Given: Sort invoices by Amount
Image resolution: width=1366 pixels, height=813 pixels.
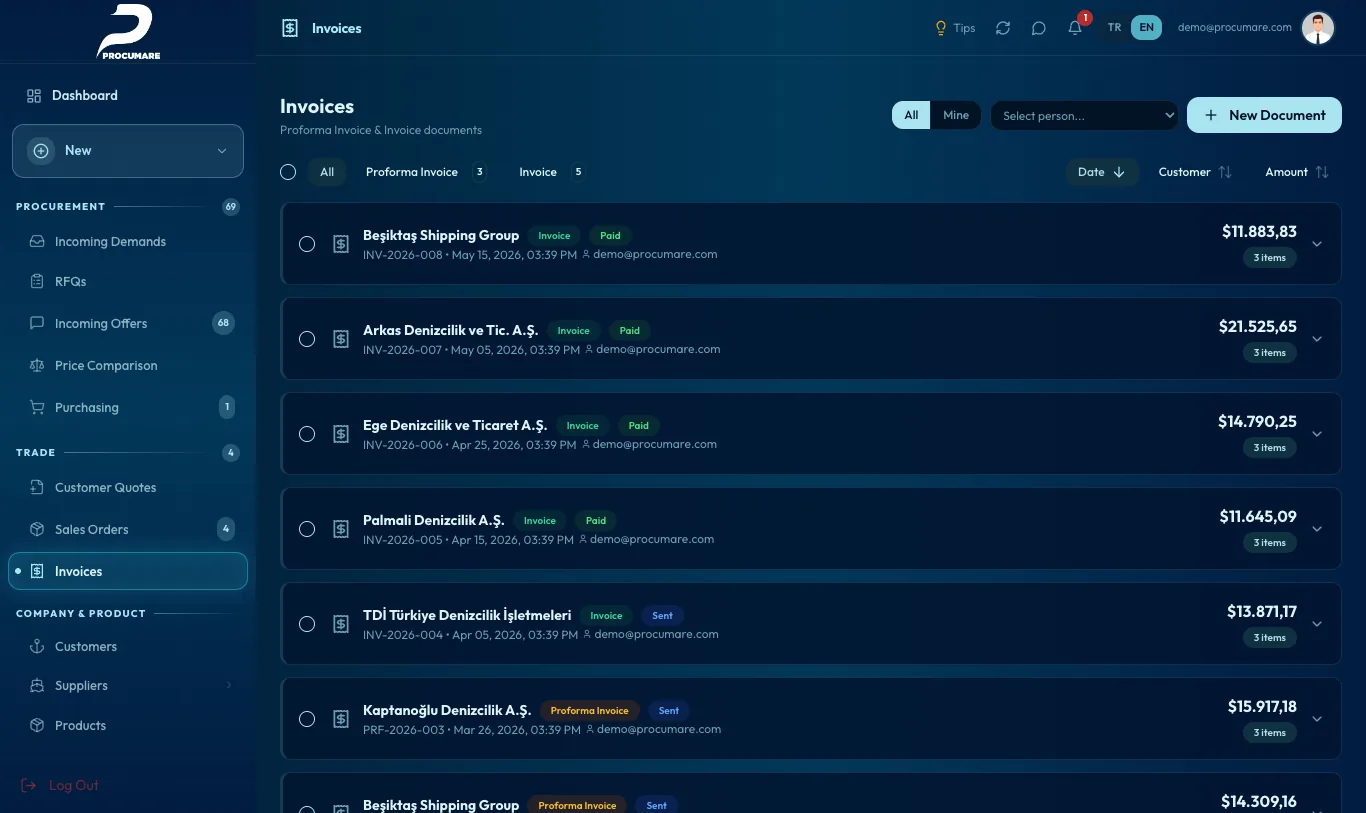Looking at the screenshot, I should click(x=1297, y=172).
